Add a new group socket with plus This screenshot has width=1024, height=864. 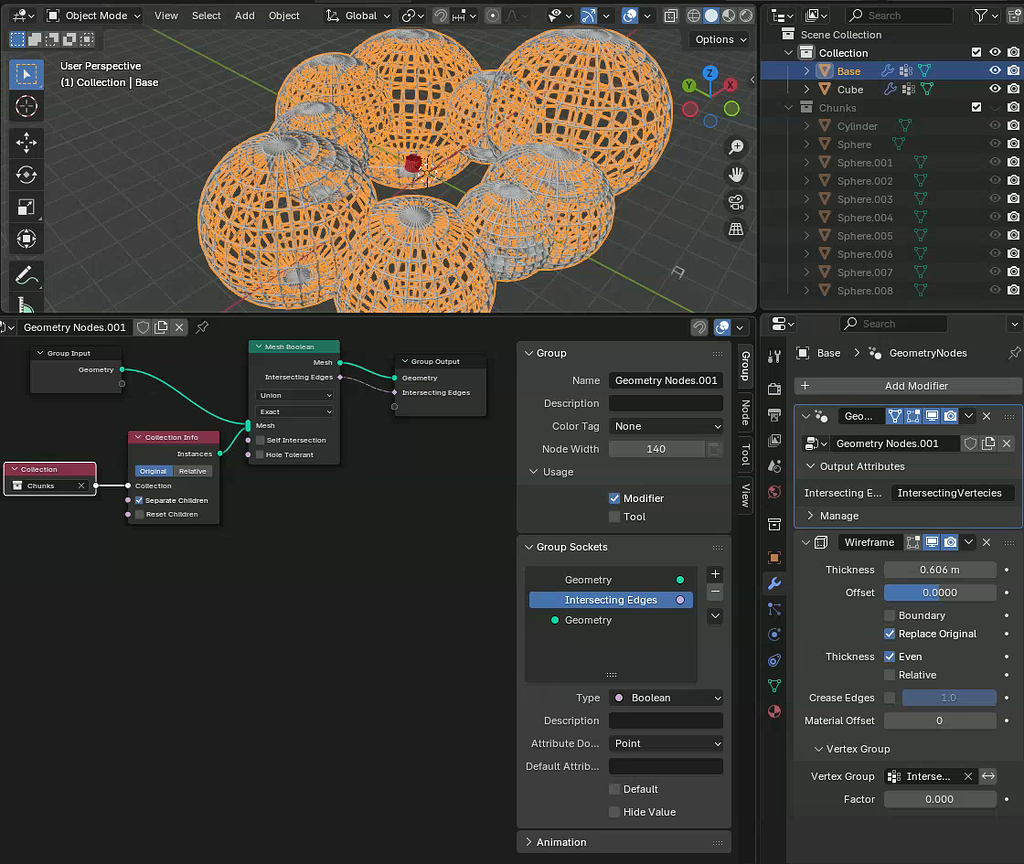coord(715,574)
